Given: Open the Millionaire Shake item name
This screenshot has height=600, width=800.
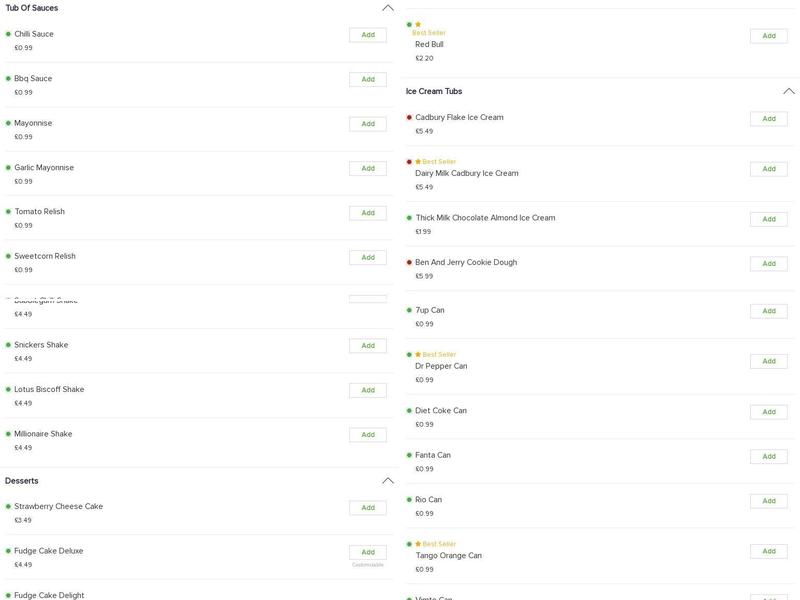Looking at the screenshot, I should (43, 434).
